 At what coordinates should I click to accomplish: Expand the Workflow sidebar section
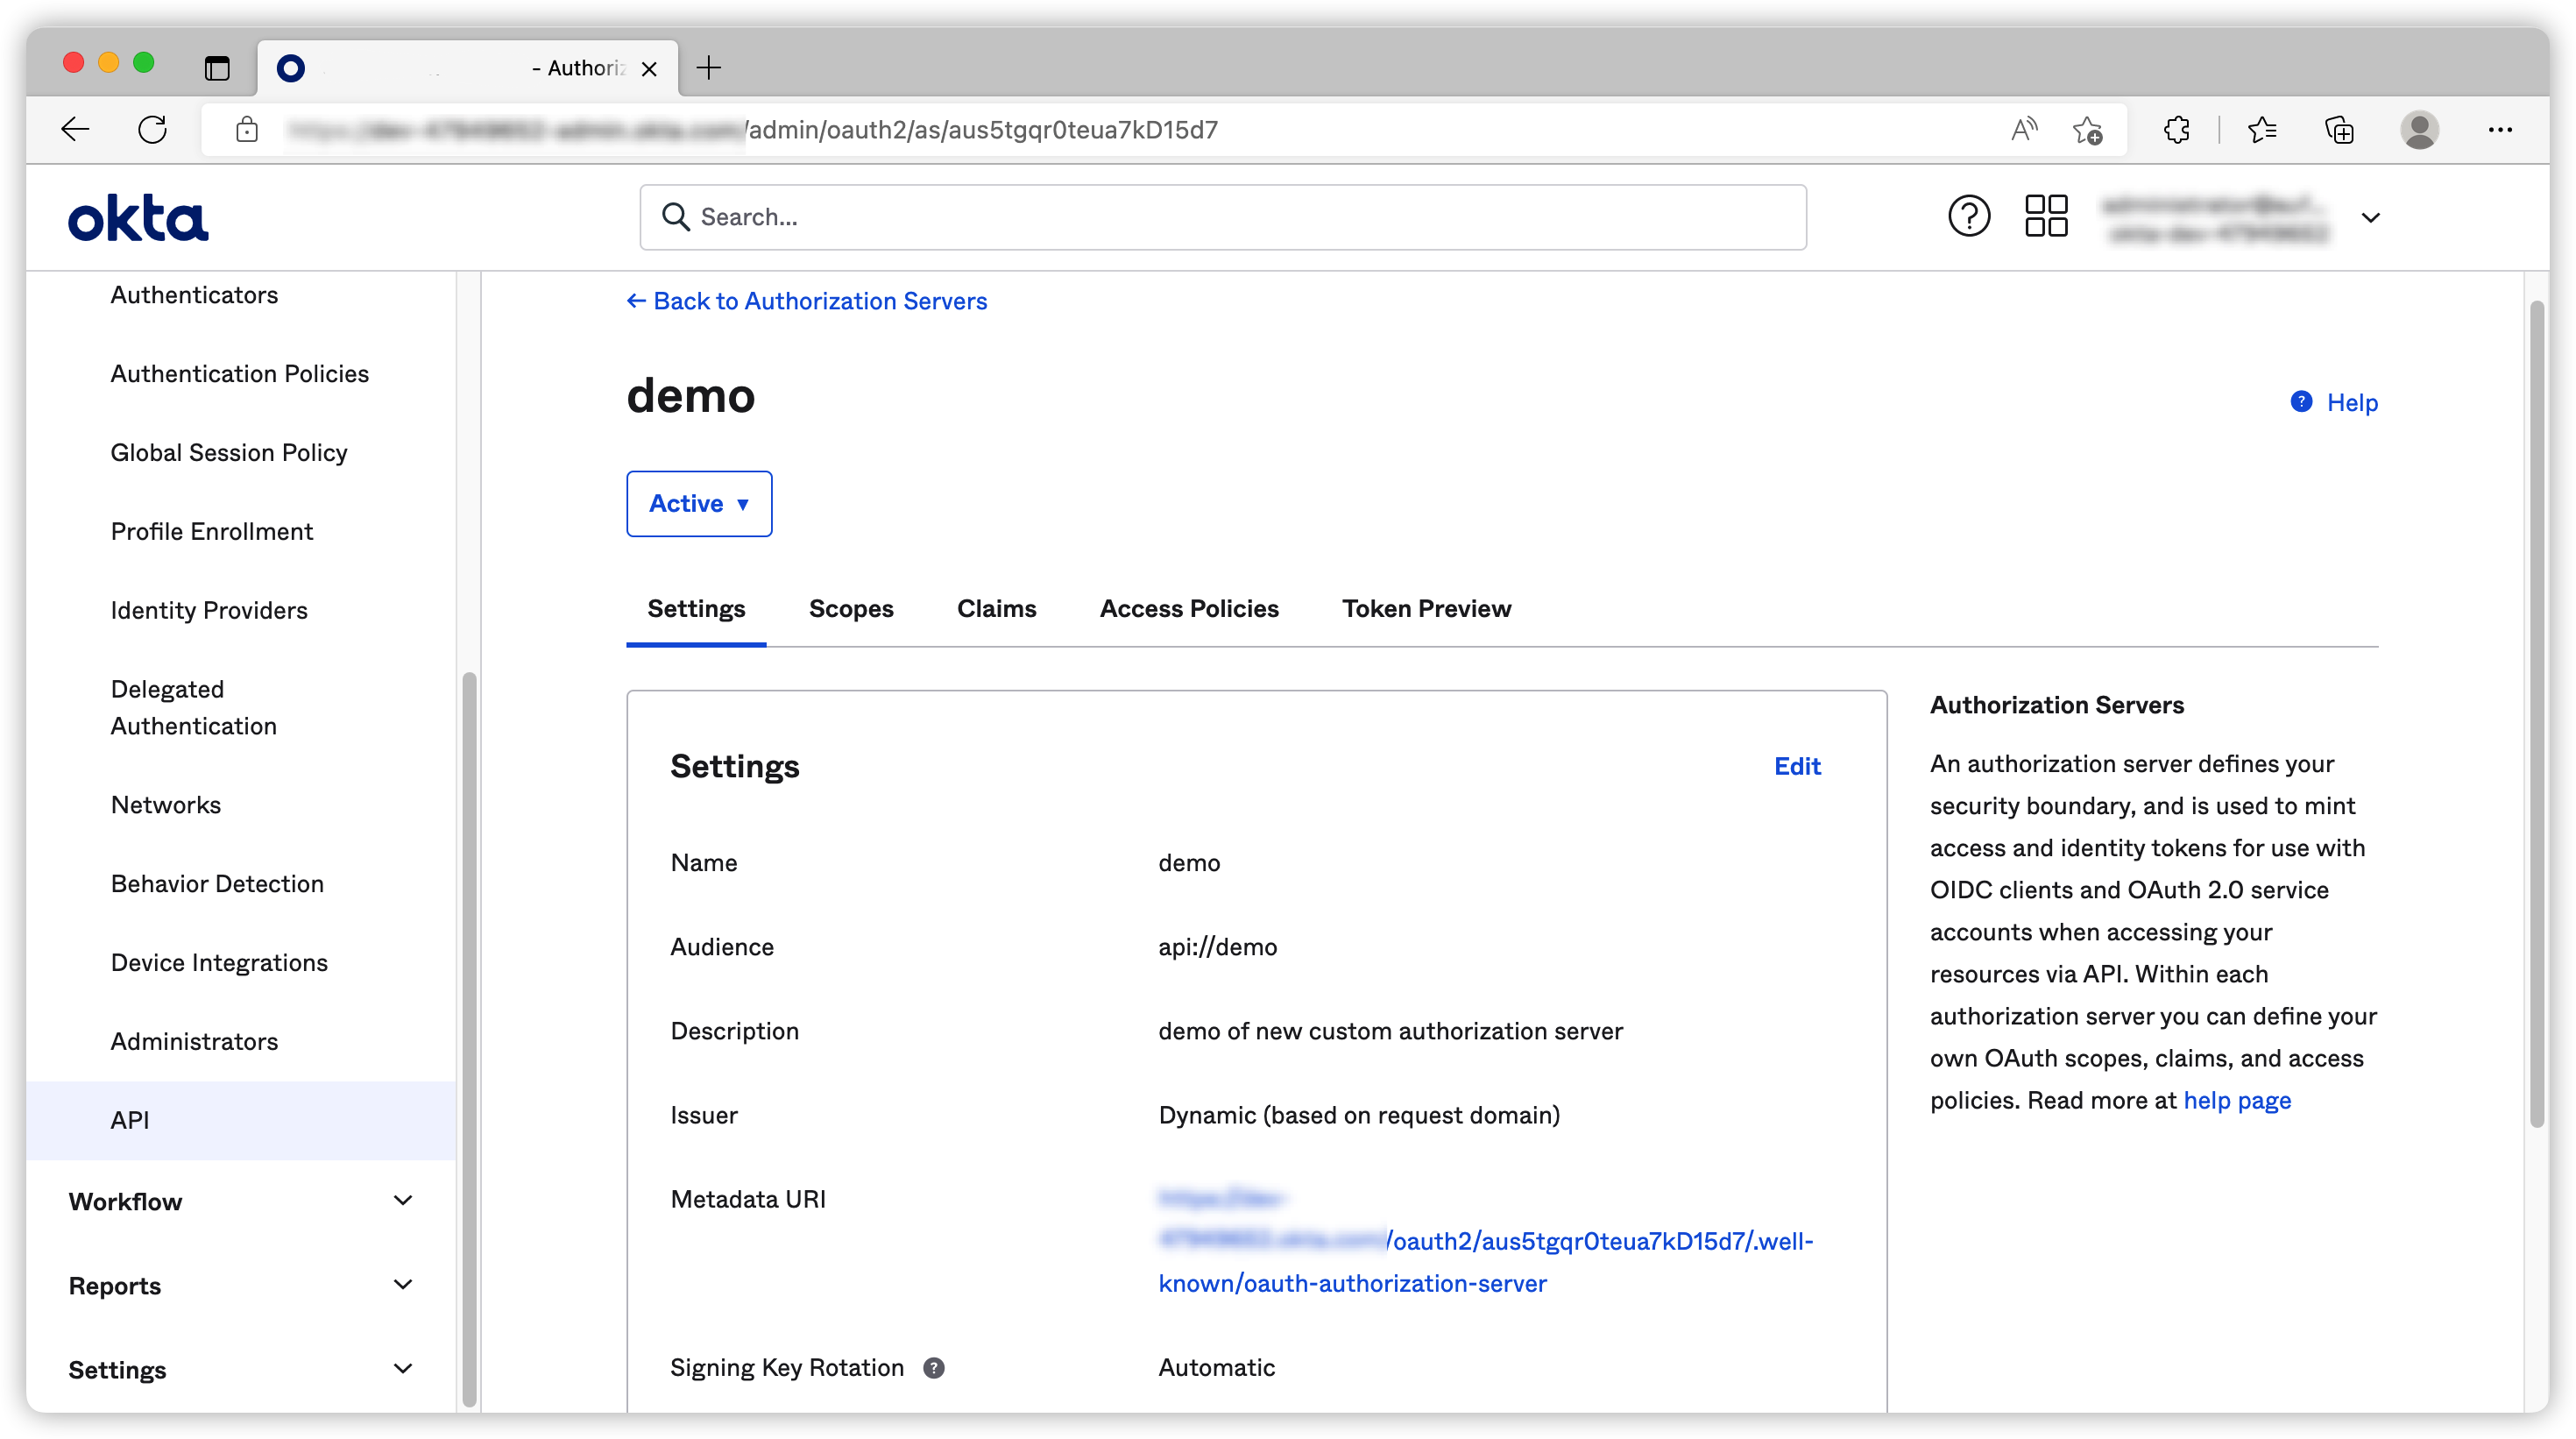point(402,1200)
